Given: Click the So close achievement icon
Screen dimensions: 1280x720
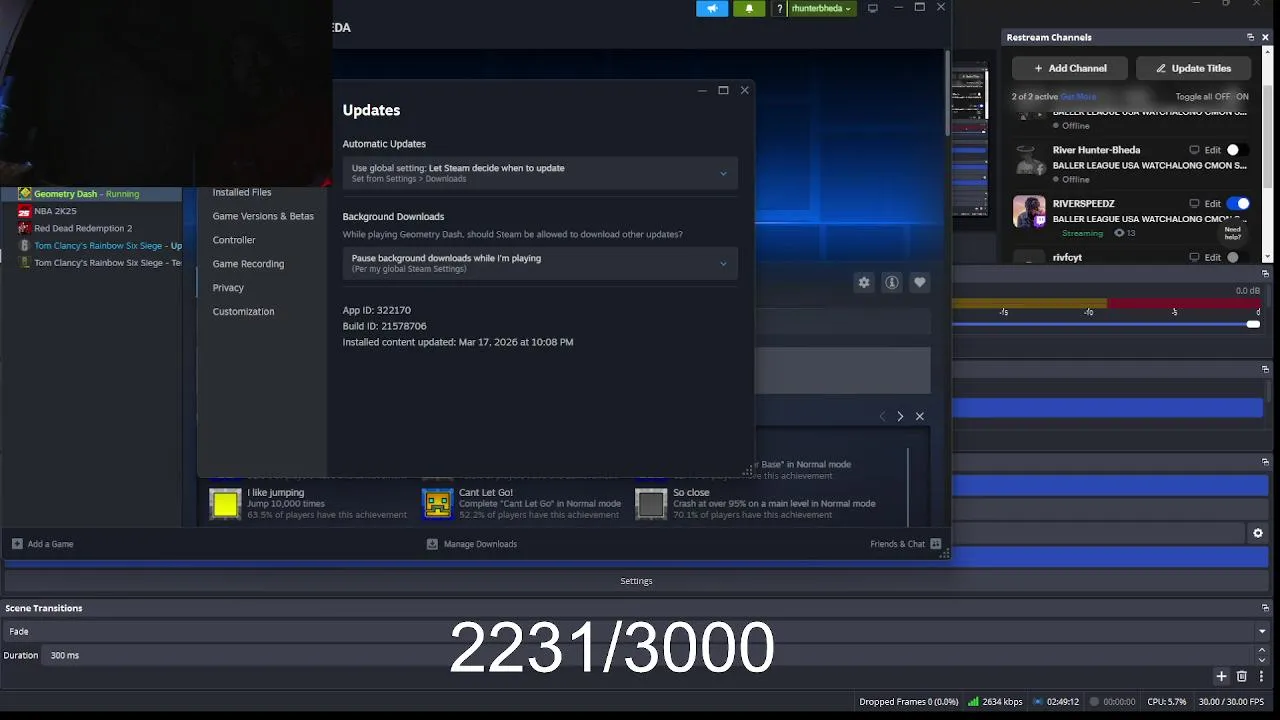Looking at the screenshot, I should pos(651,504).
